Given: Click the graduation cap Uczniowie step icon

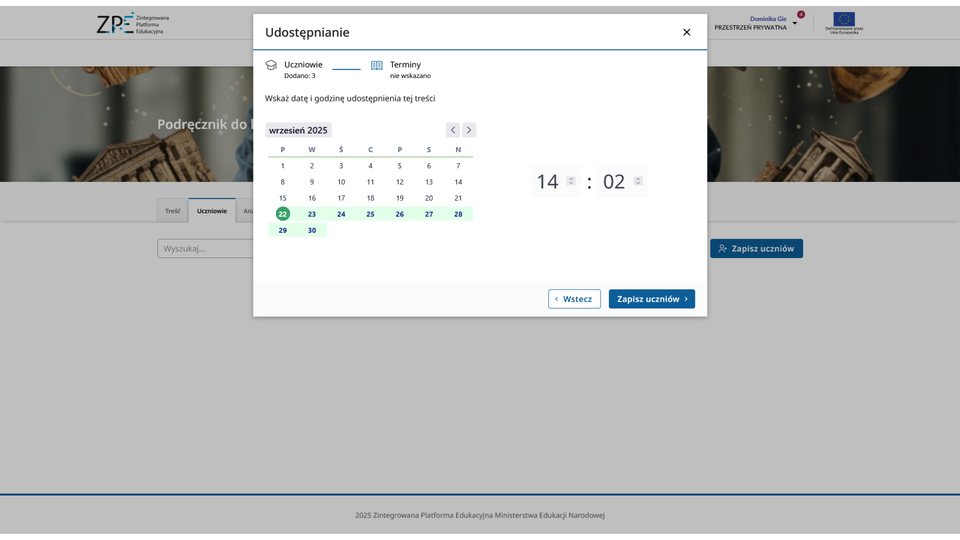Looking at the screenshot, I should [x=271, y=65].
